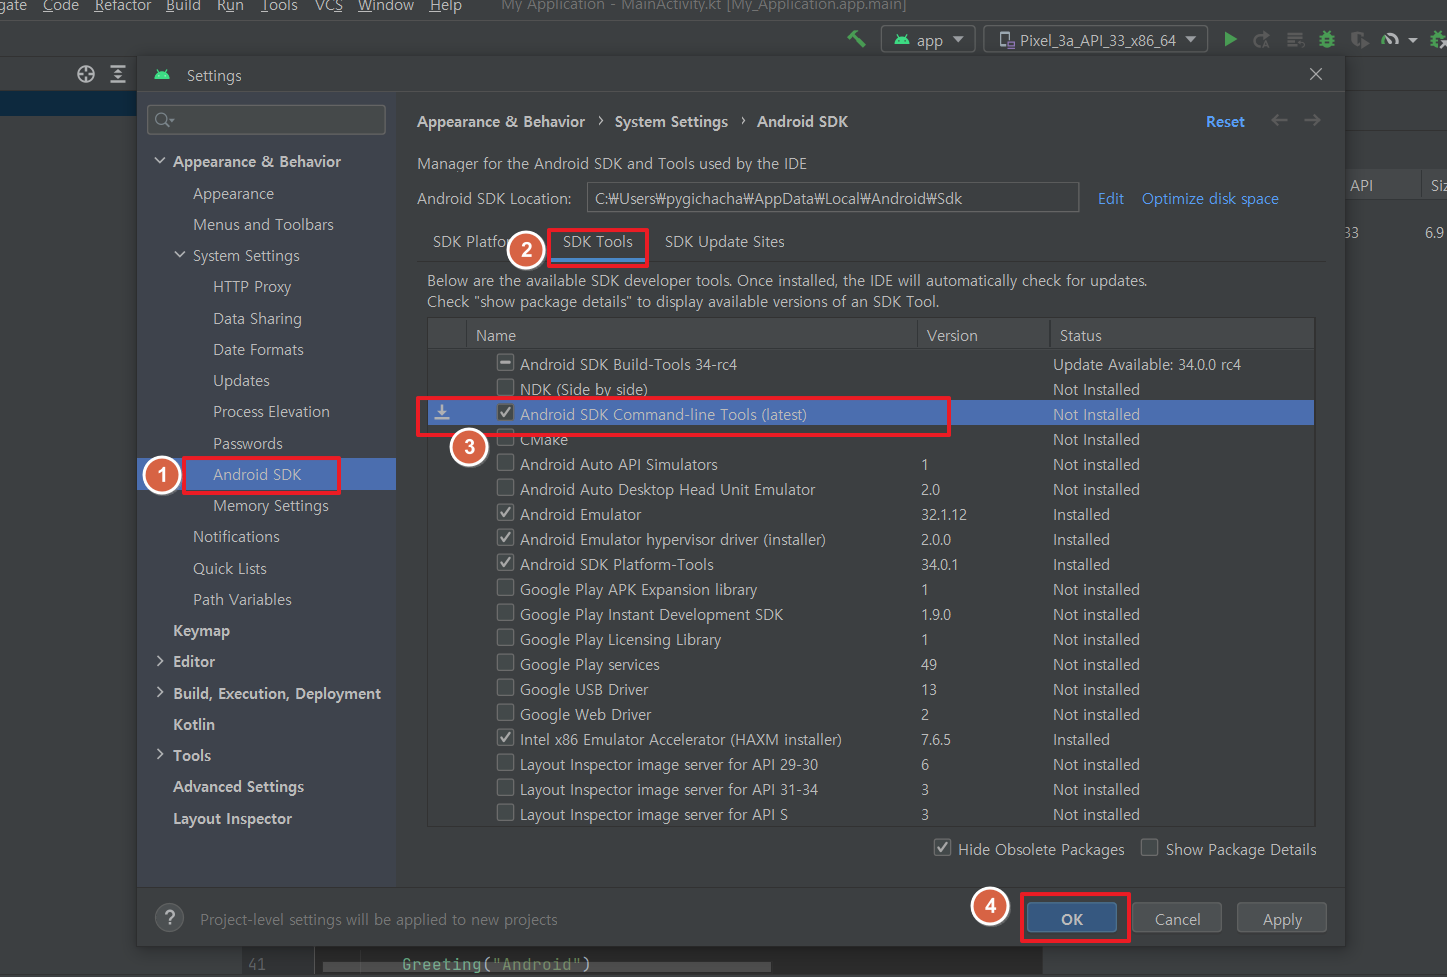Screen dimensions: 1447x977
Task: Check the NDK (Side by side) checkbox
Action: [506, 387]
